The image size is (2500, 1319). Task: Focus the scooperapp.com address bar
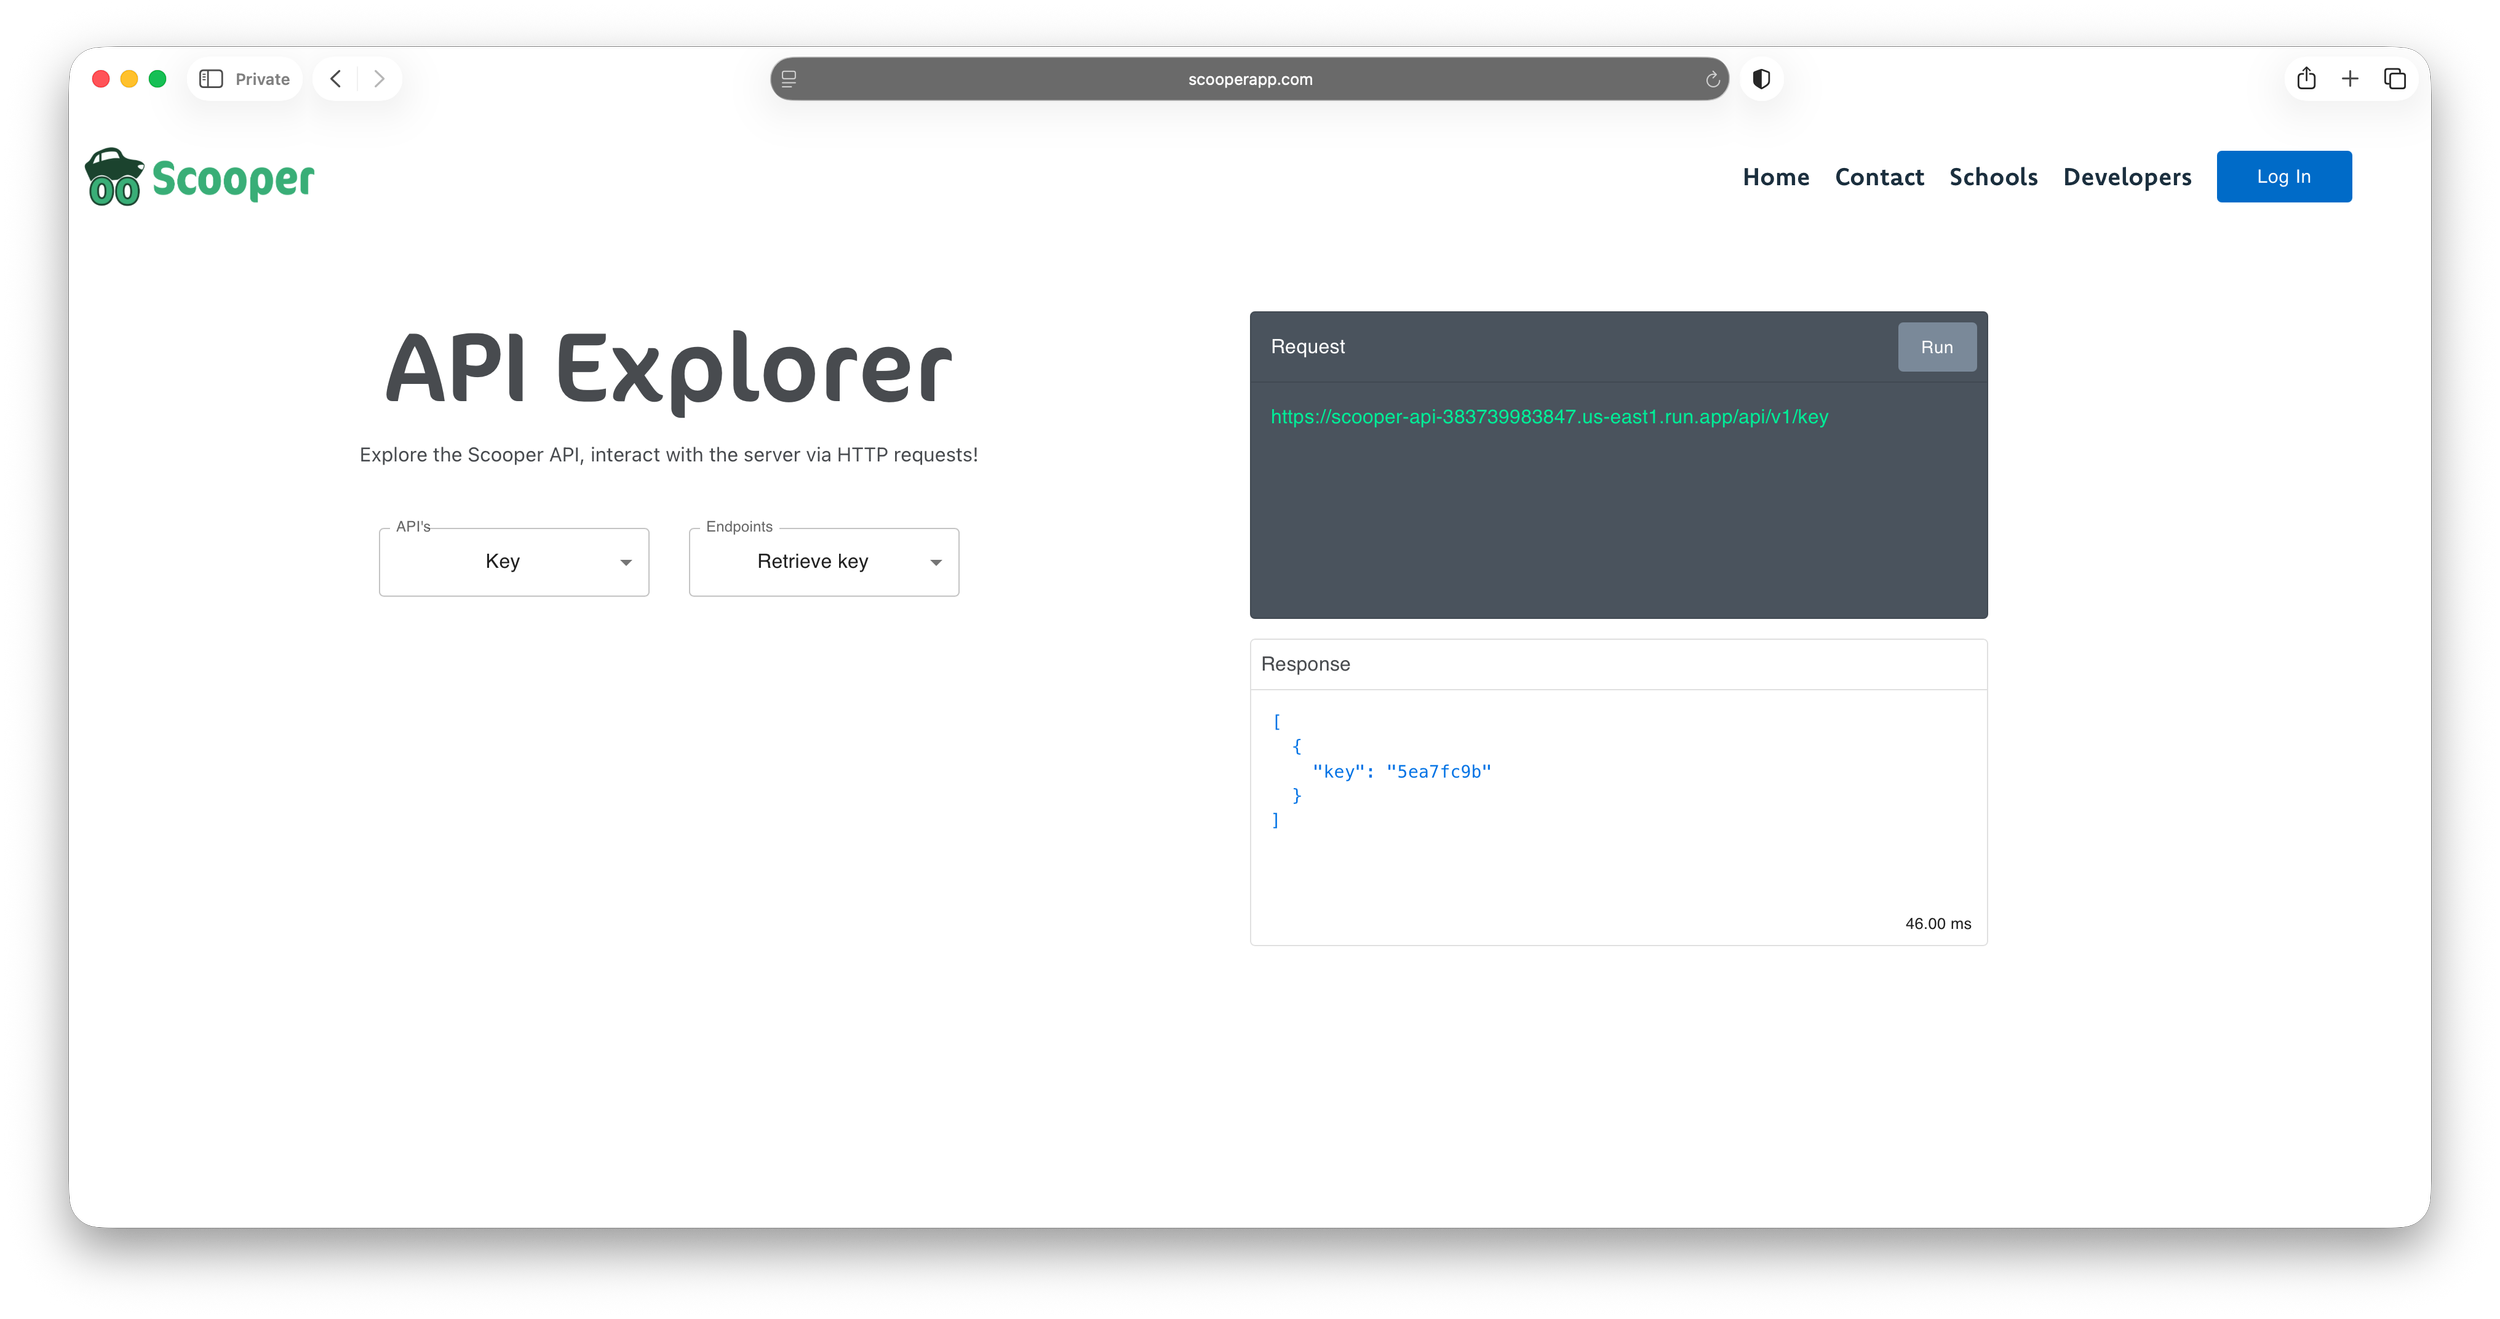[1249, 79]
